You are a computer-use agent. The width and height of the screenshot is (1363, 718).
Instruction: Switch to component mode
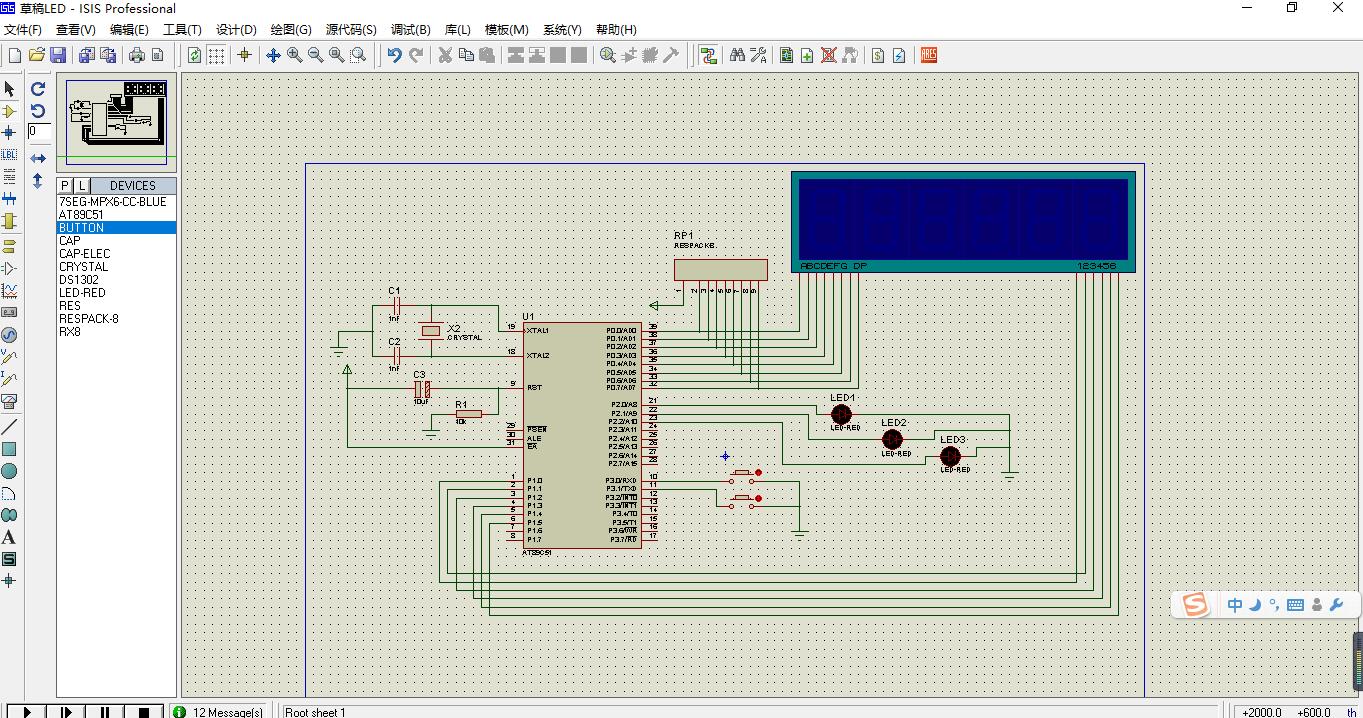click(x=9, y=111)
